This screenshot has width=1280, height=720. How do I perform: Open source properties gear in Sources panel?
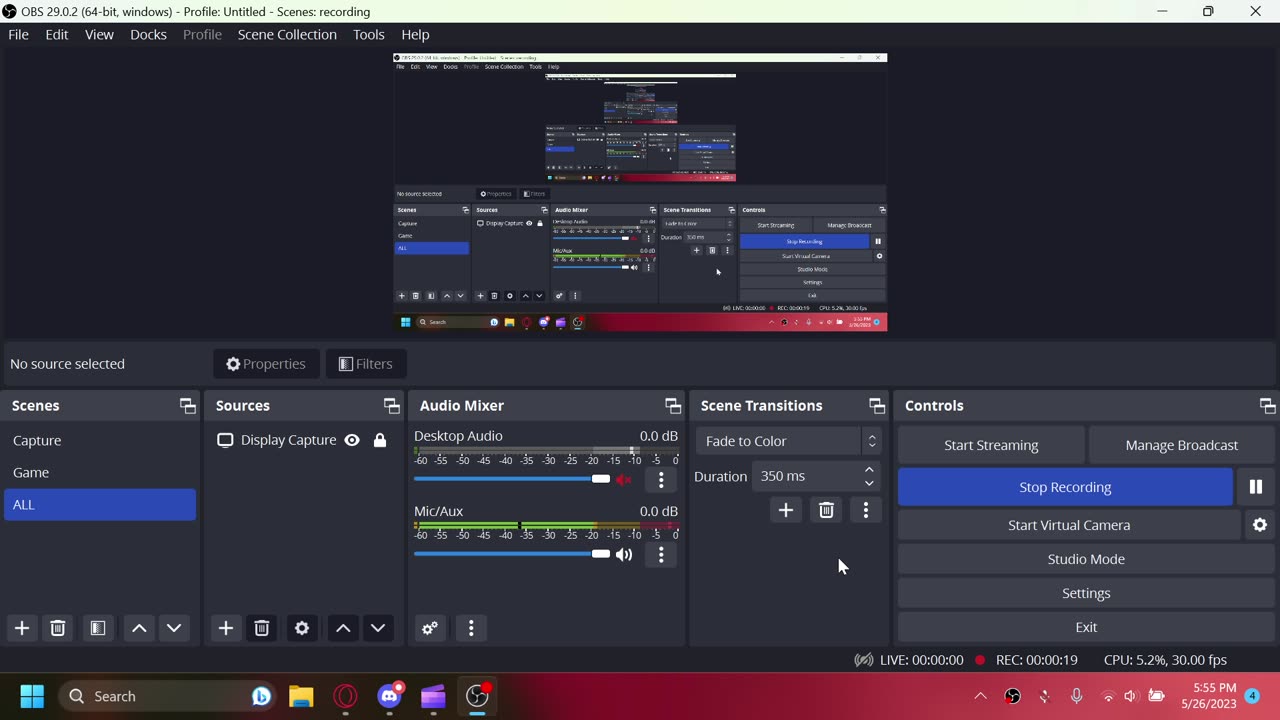302,628
